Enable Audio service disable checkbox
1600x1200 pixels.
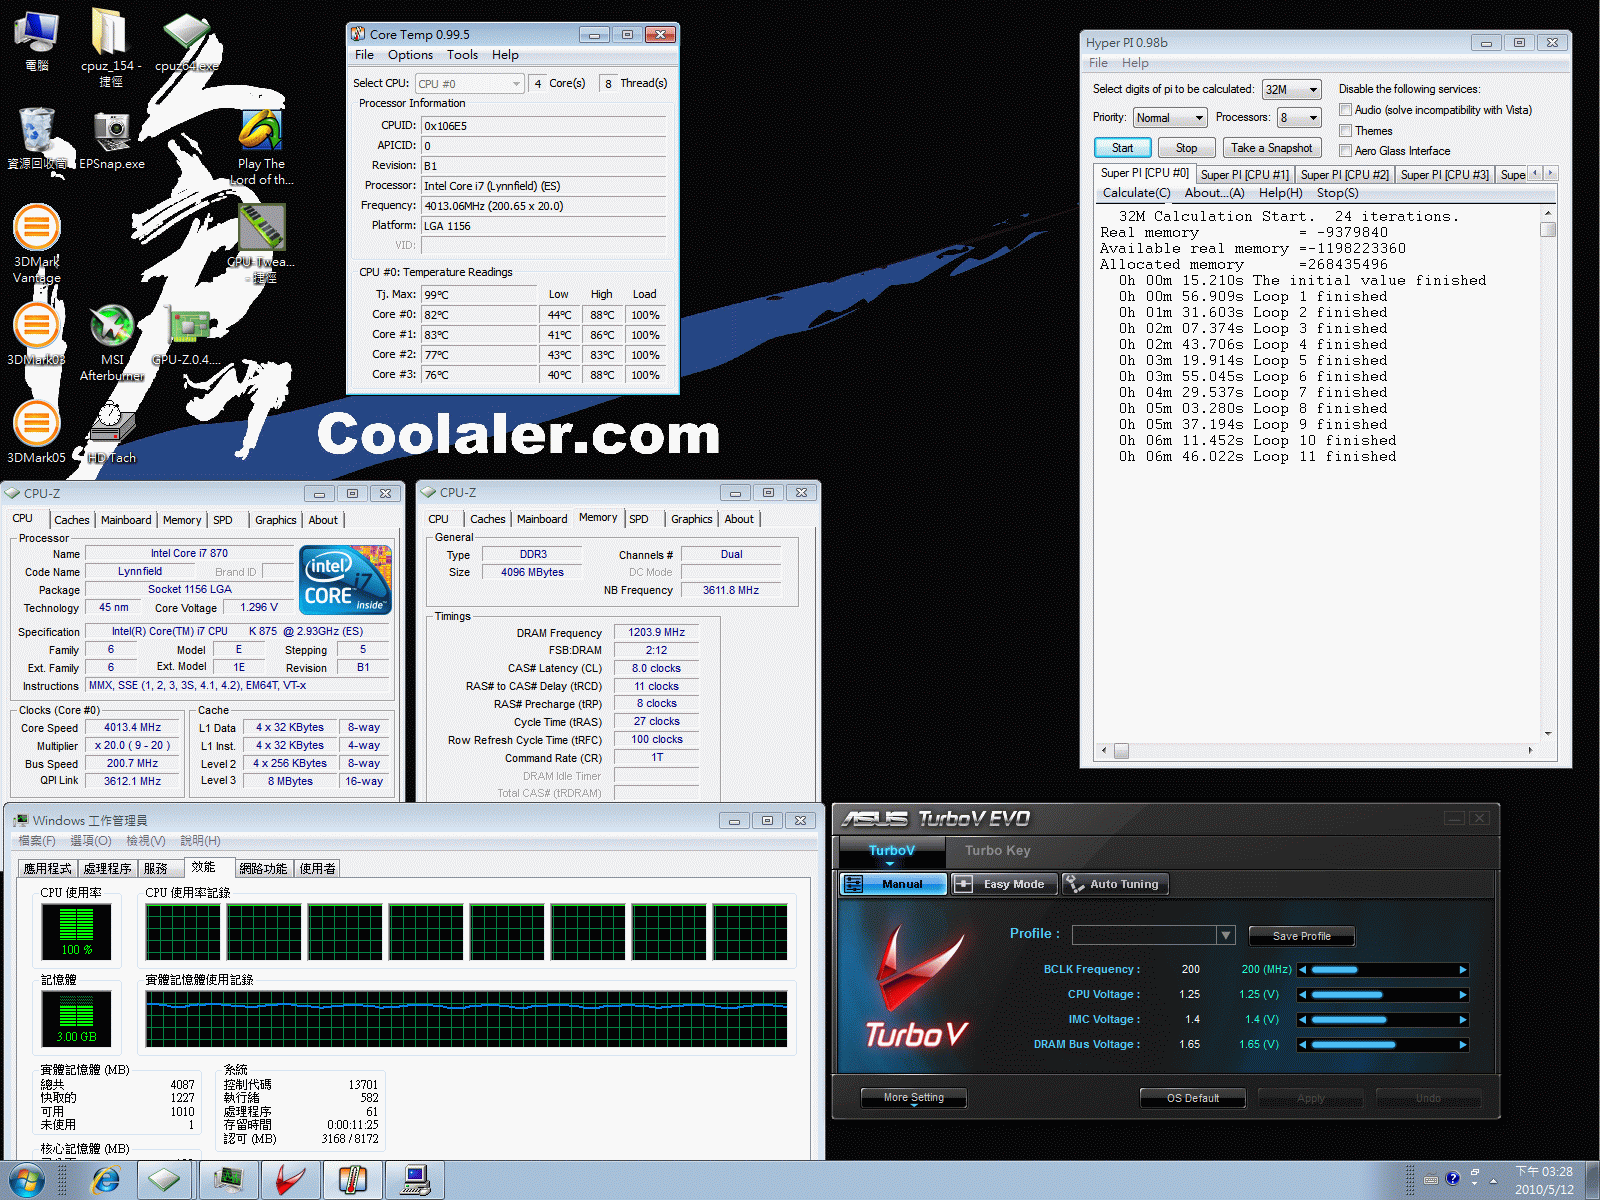point(1345,110)
